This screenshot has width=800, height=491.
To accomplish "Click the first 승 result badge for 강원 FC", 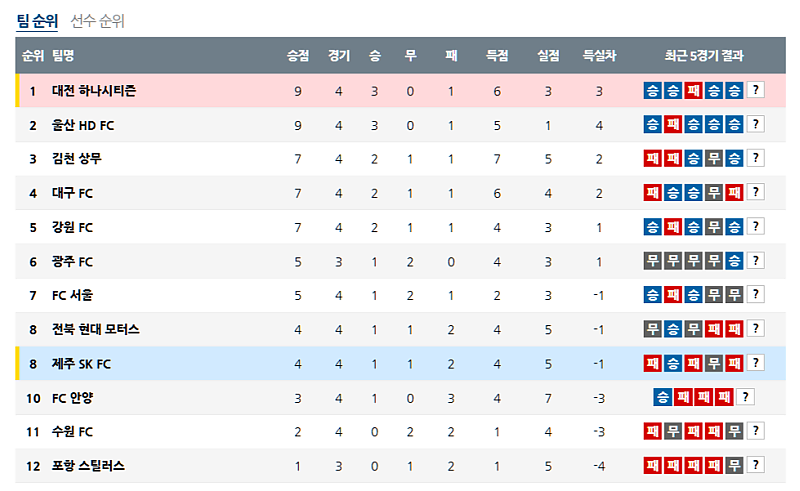I will click(653, 227).
